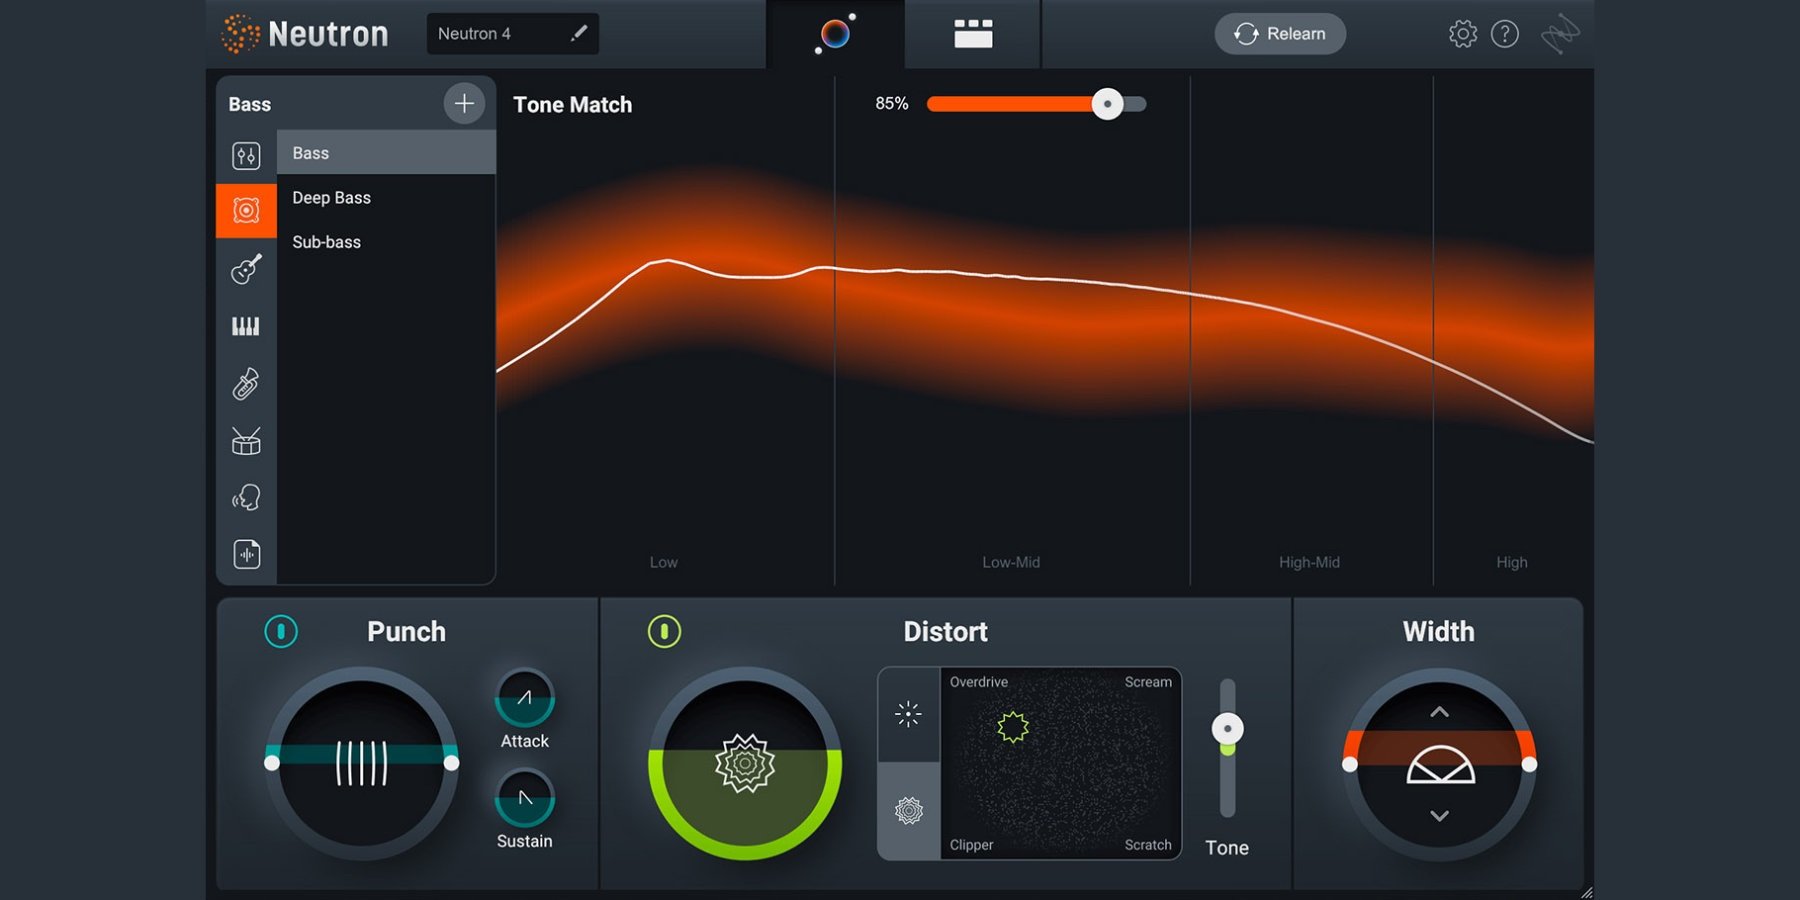Select the lower distortion mode icon
The width and height of the screenshot is (1800, 900).
pyautogui.click(x=908, y=810)
